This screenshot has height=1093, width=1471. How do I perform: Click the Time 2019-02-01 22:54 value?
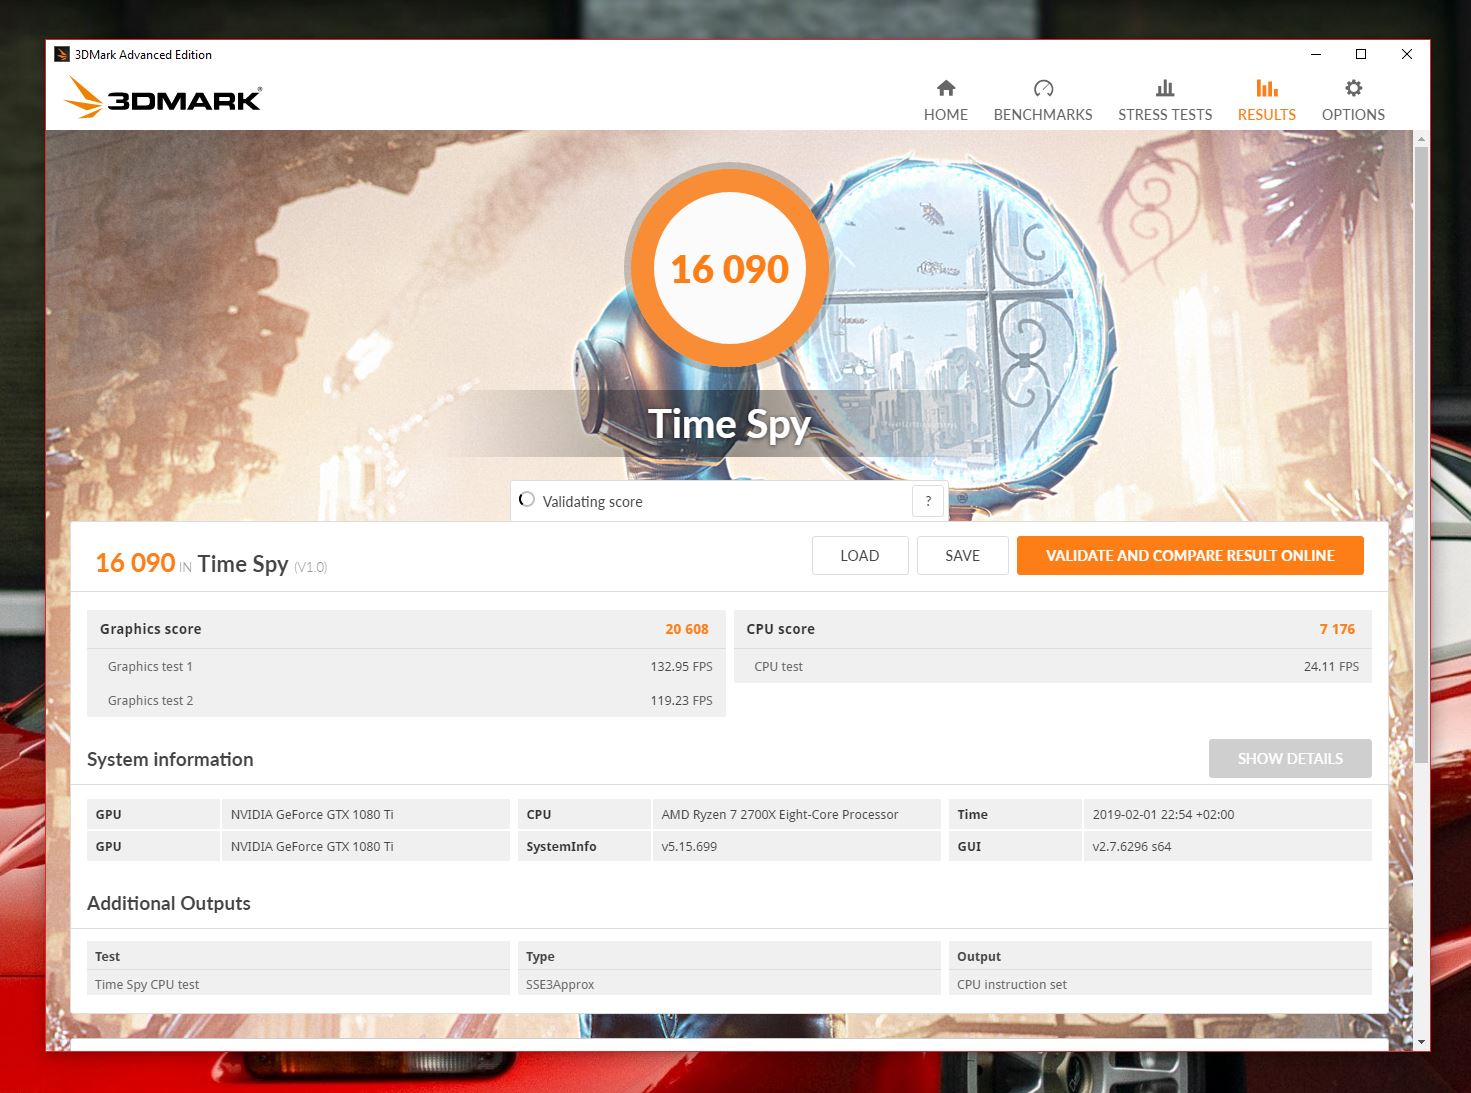1228,814
